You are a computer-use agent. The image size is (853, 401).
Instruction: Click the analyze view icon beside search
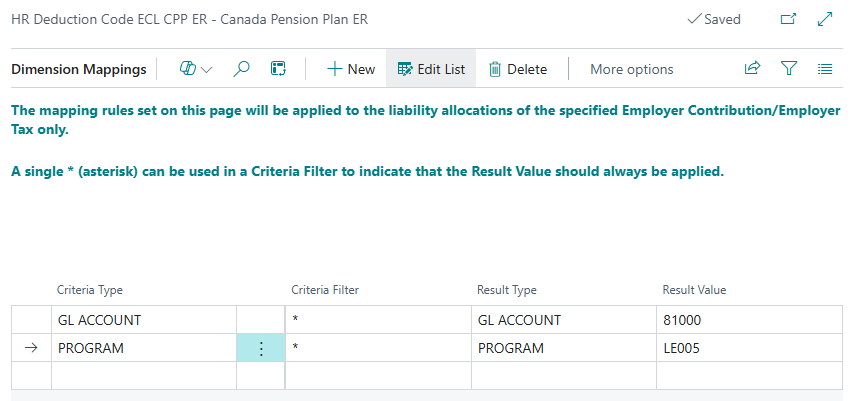[x=279, y=69]
